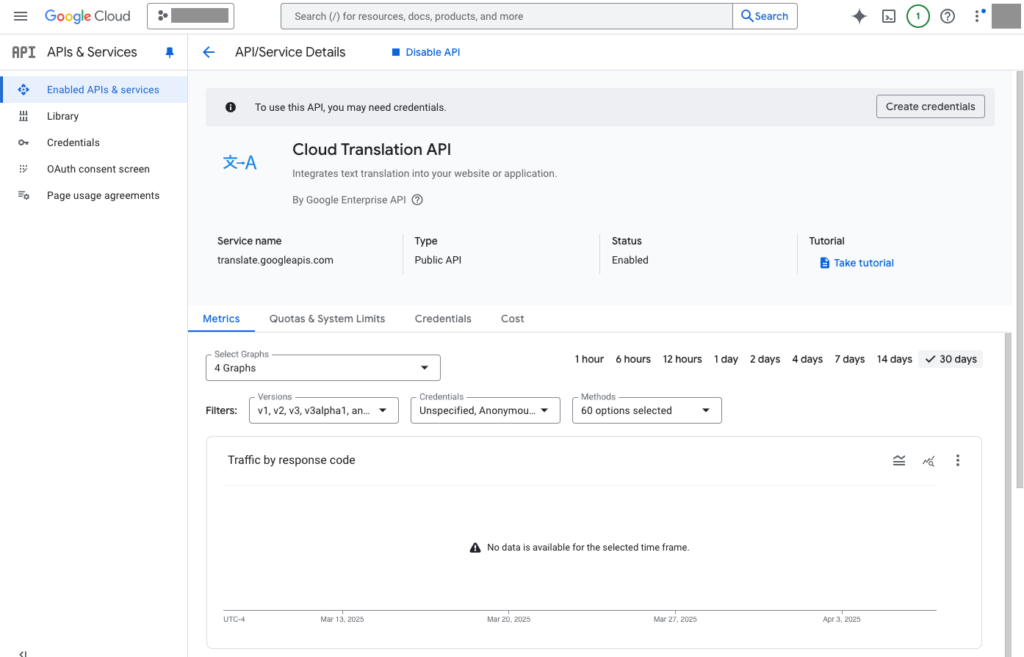Click the info icon in credentials banner

click(231, 107)
